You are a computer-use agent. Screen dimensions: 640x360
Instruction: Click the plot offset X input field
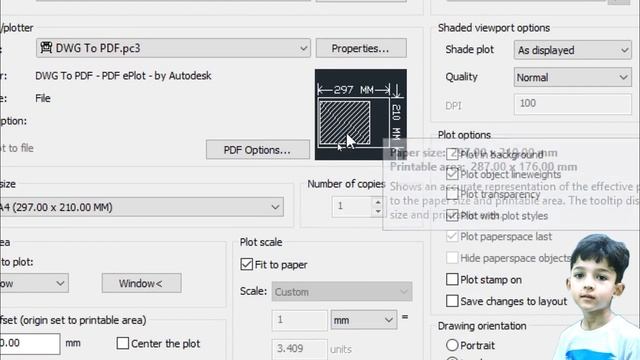pyautogui.click(x=29, y=343)
